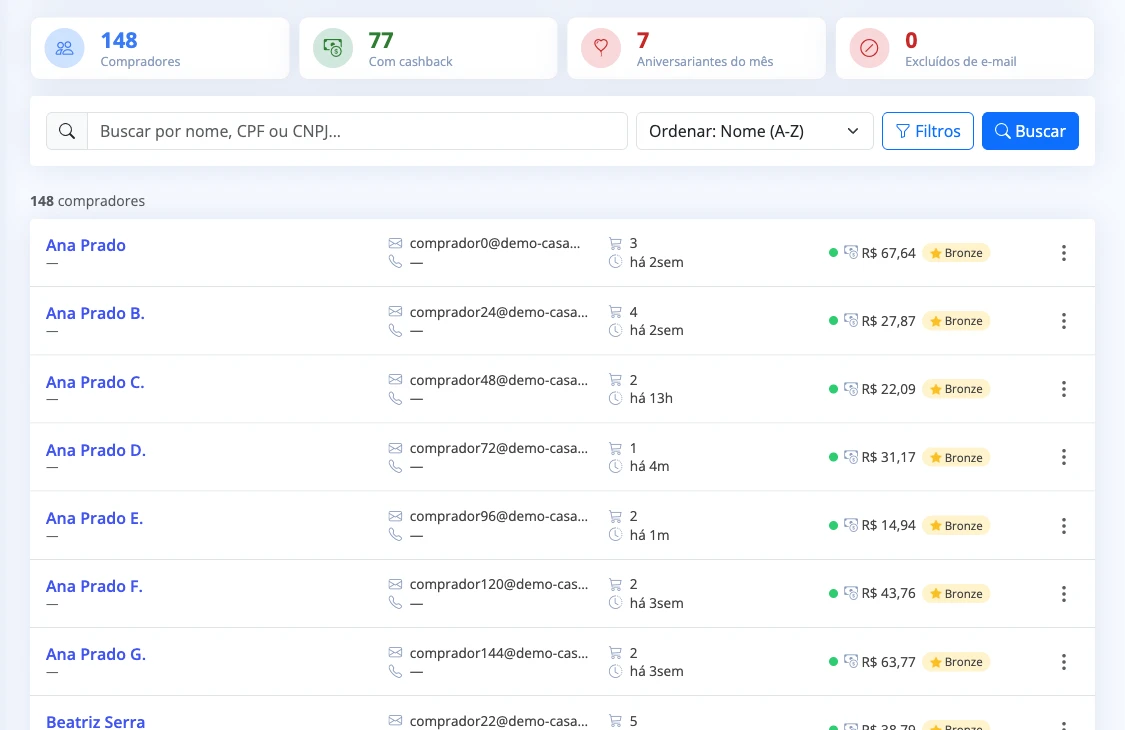The height and width of the screenshot is (730, 1125).
Task: Click the birthday heart icon
Action: coord(601,48)
